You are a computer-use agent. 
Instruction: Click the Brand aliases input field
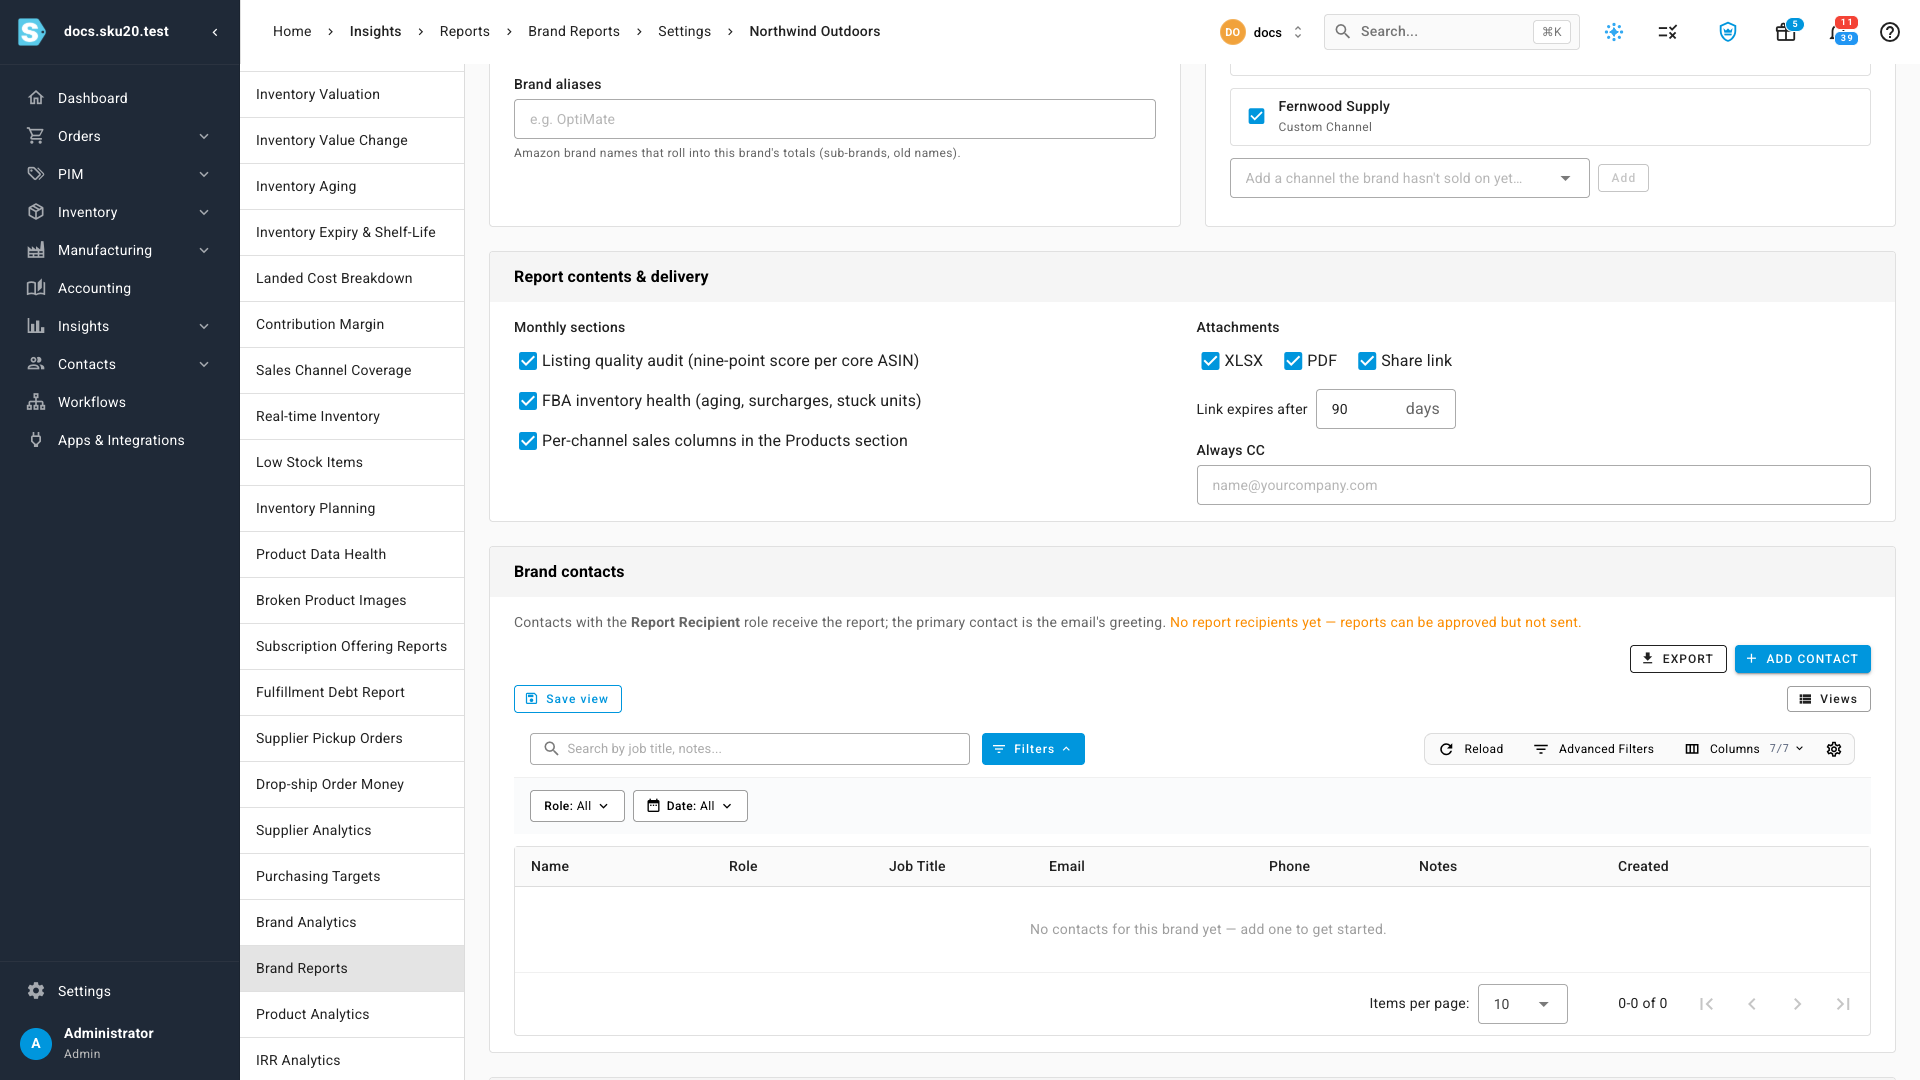834,119
